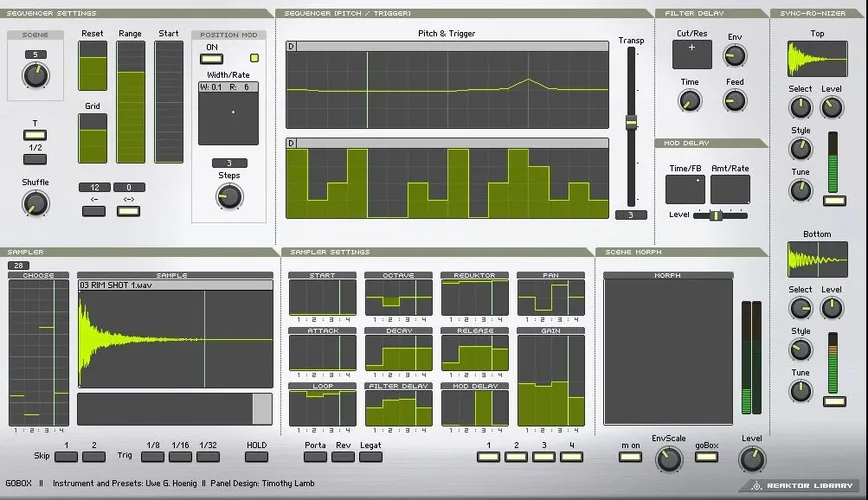Click the Bottom Style knob
Viewport: 868px width, 500px height.
coord(800,350)
